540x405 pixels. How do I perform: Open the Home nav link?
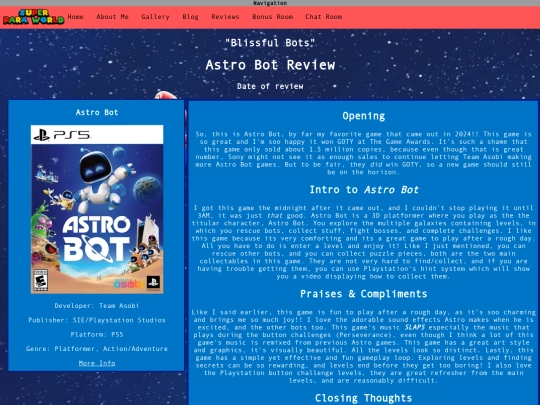click(75, 17)
